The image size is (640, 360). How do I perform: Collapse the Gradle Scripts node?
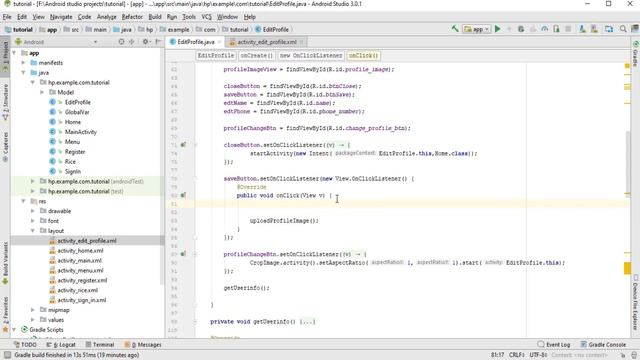click(x=14, y=329)
